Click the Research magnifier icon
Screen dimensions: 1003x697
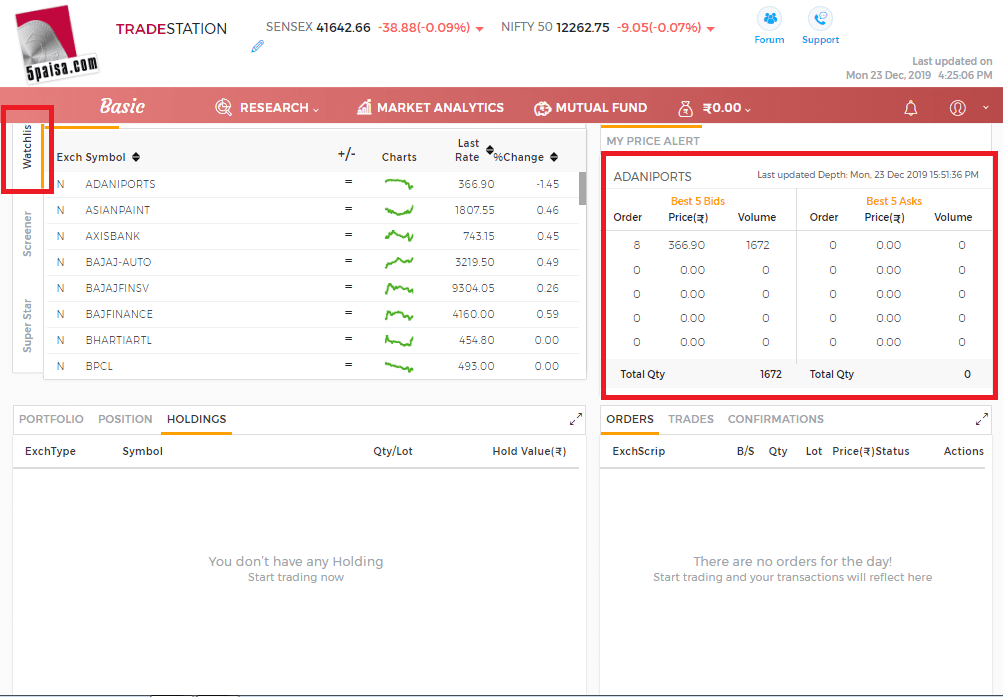(223, 107)
